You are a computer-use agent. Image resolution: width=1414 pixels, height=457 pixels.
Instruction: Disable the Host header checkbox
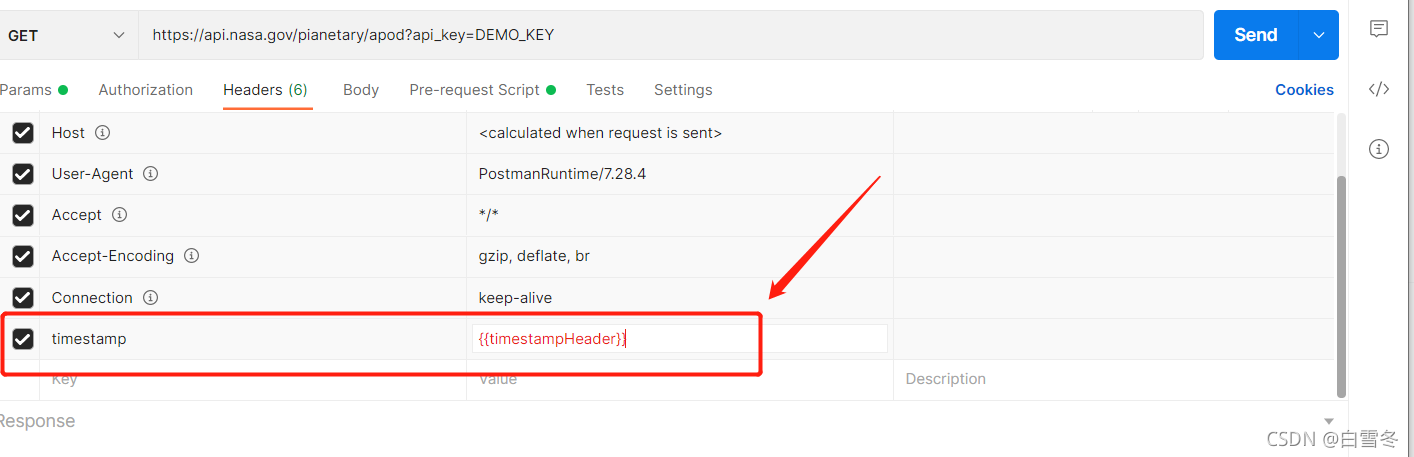coord(23,133)
